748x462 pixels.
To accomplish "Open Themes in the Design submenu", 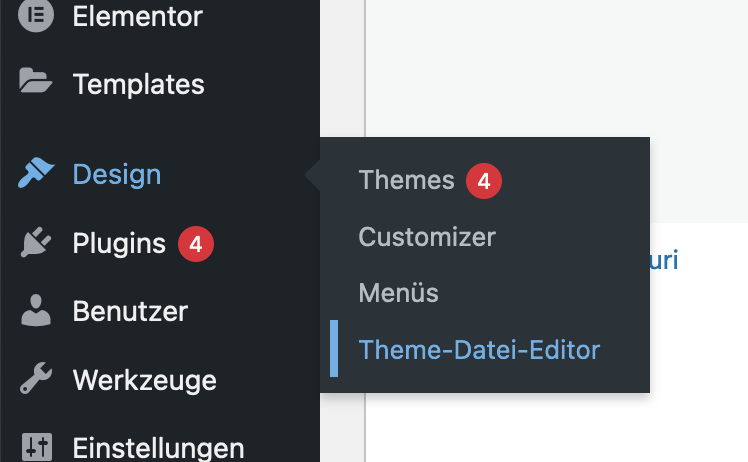I will (x=406, y=180).
